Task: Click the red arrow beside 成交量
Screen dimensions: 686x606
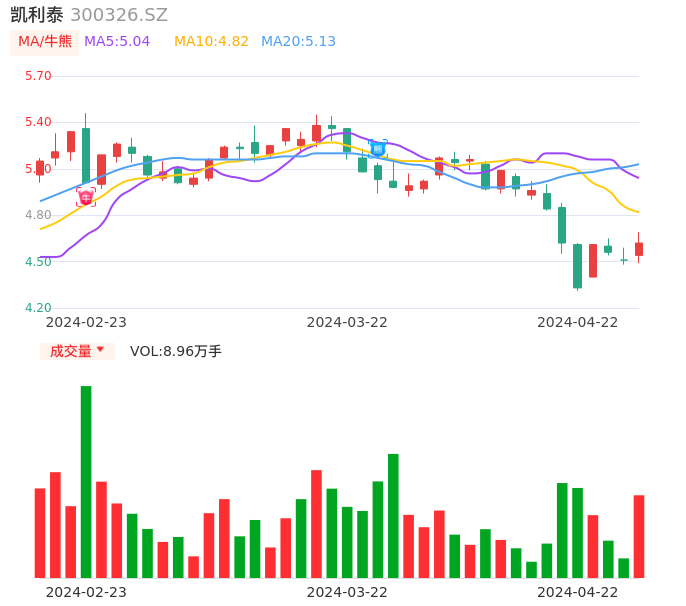Action: [x=101, y=351]
